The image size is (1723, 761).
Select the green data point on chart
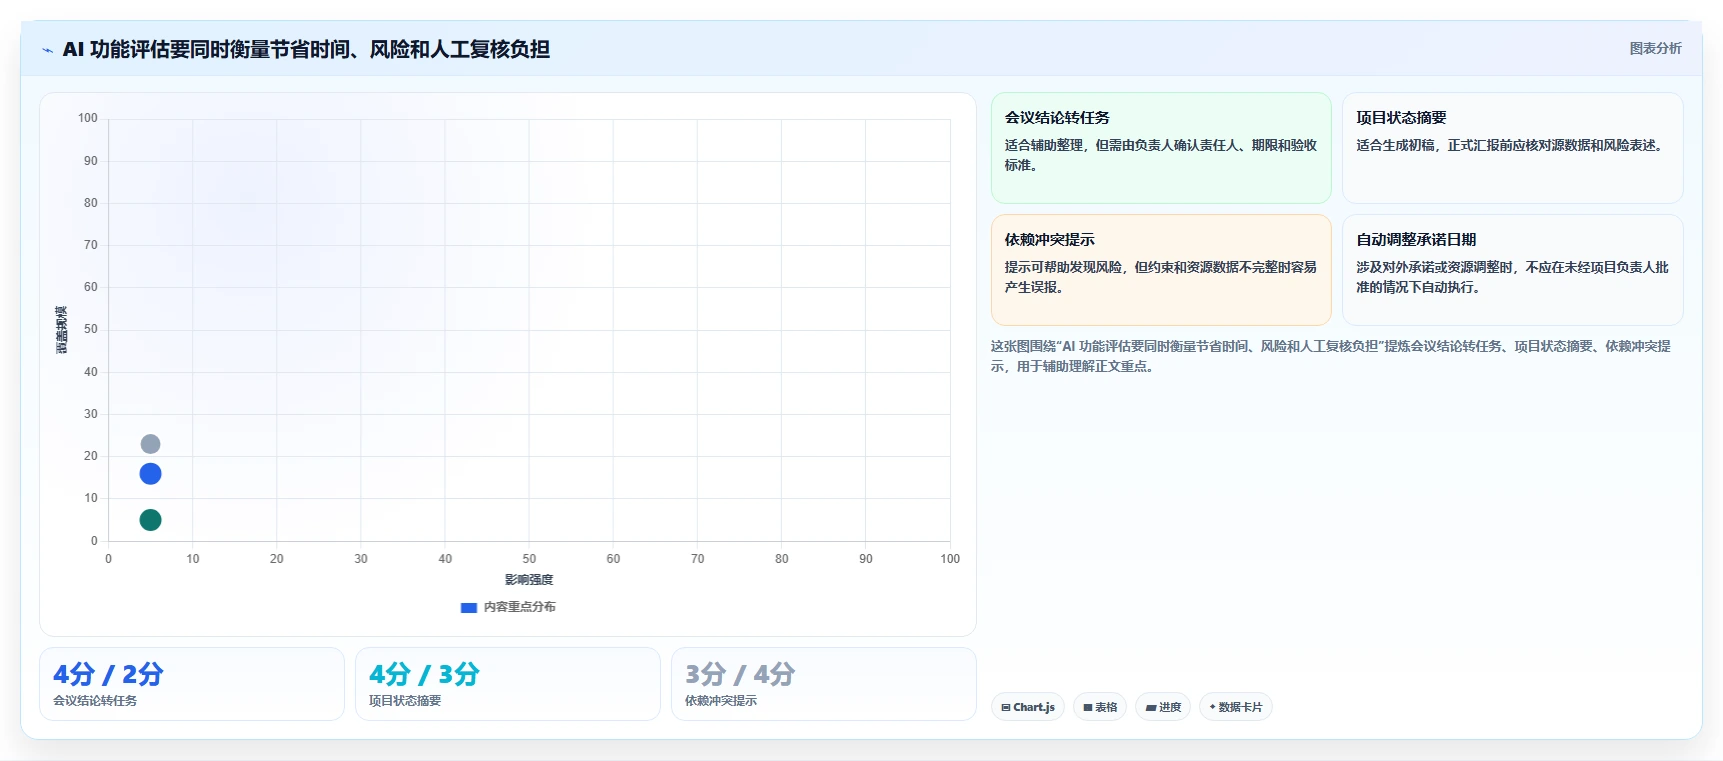[x=150, y=520]
